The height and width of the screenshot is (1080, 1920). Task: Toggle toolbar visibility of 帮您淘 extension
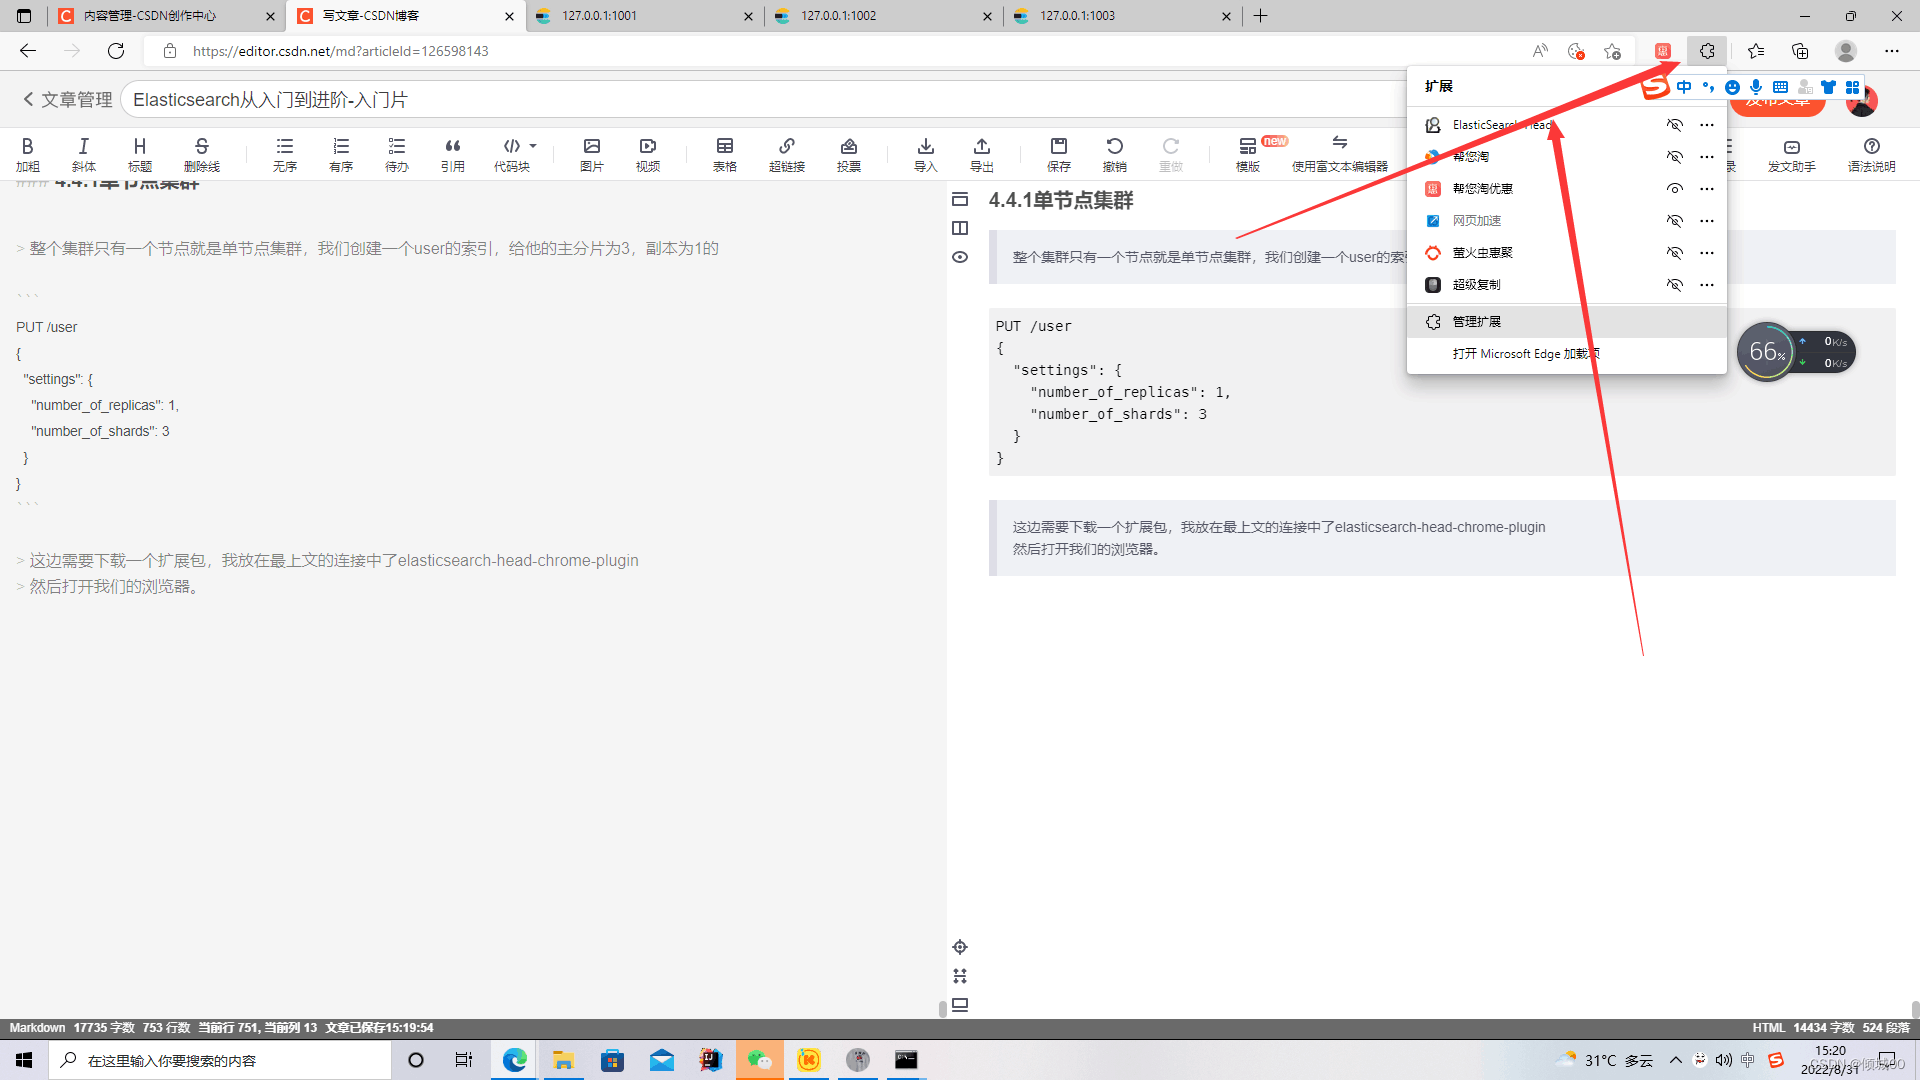pyautogui.click(x=1675, y=157)
